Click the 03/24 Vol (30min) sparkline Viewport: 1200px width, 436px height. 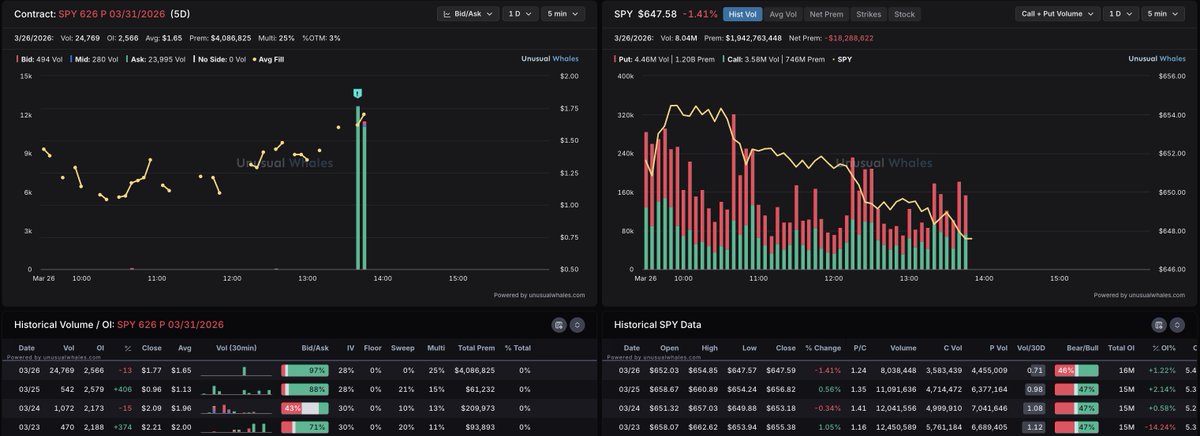[x=235, y=409]
